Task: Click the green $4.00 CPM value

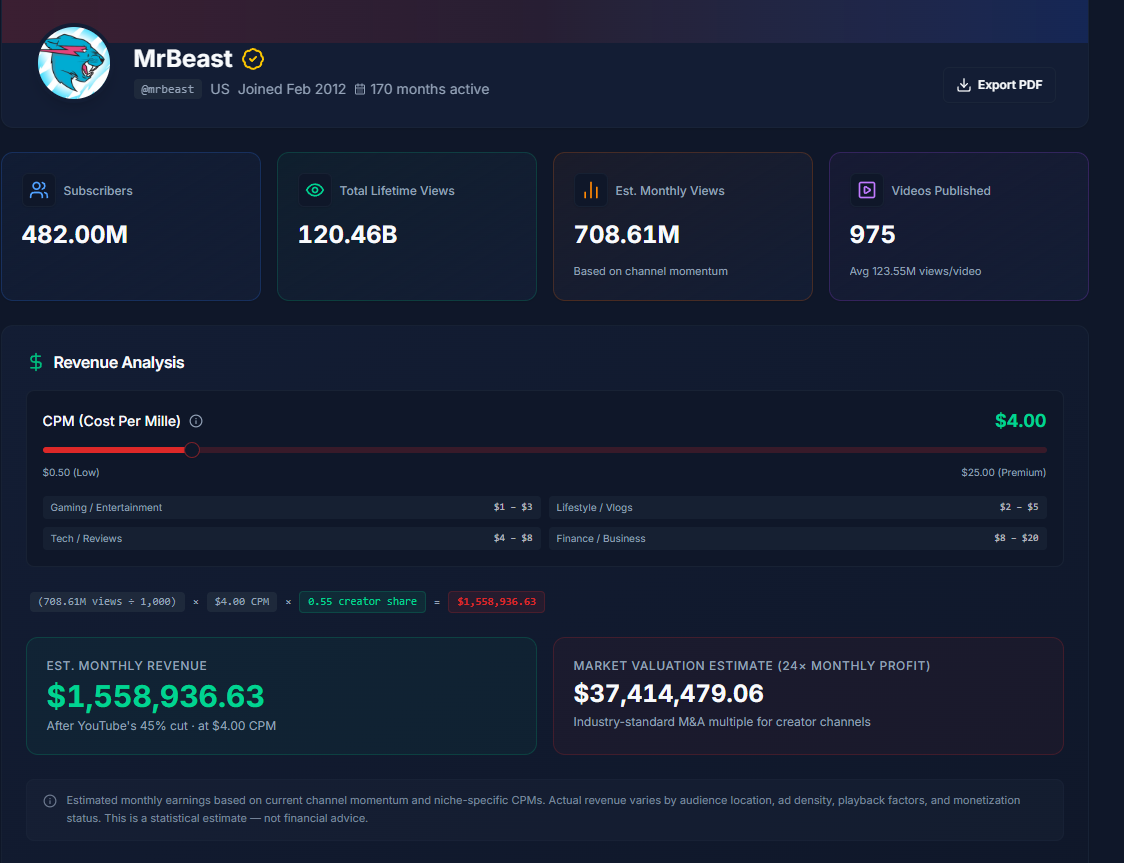Action: click(x=1020, y=421)
